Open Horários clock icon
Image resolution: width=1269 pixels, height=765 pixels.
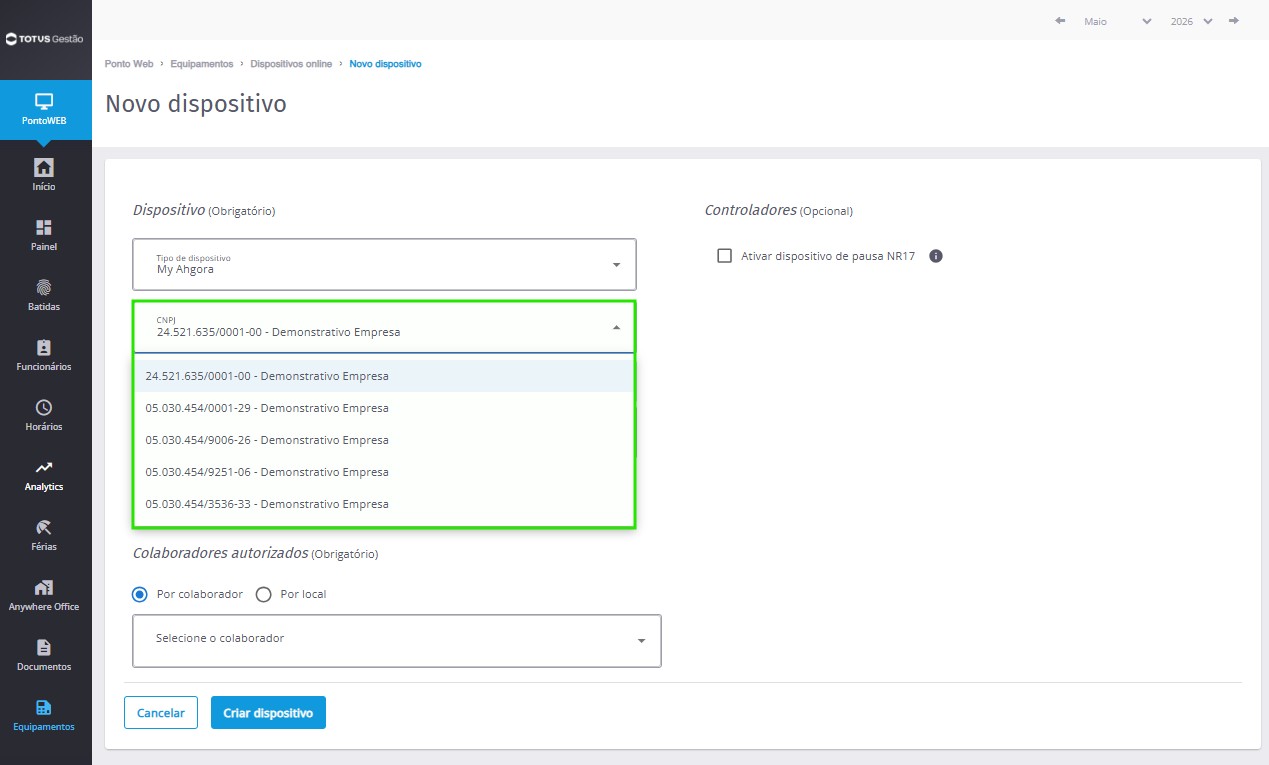tap(44, 407)
